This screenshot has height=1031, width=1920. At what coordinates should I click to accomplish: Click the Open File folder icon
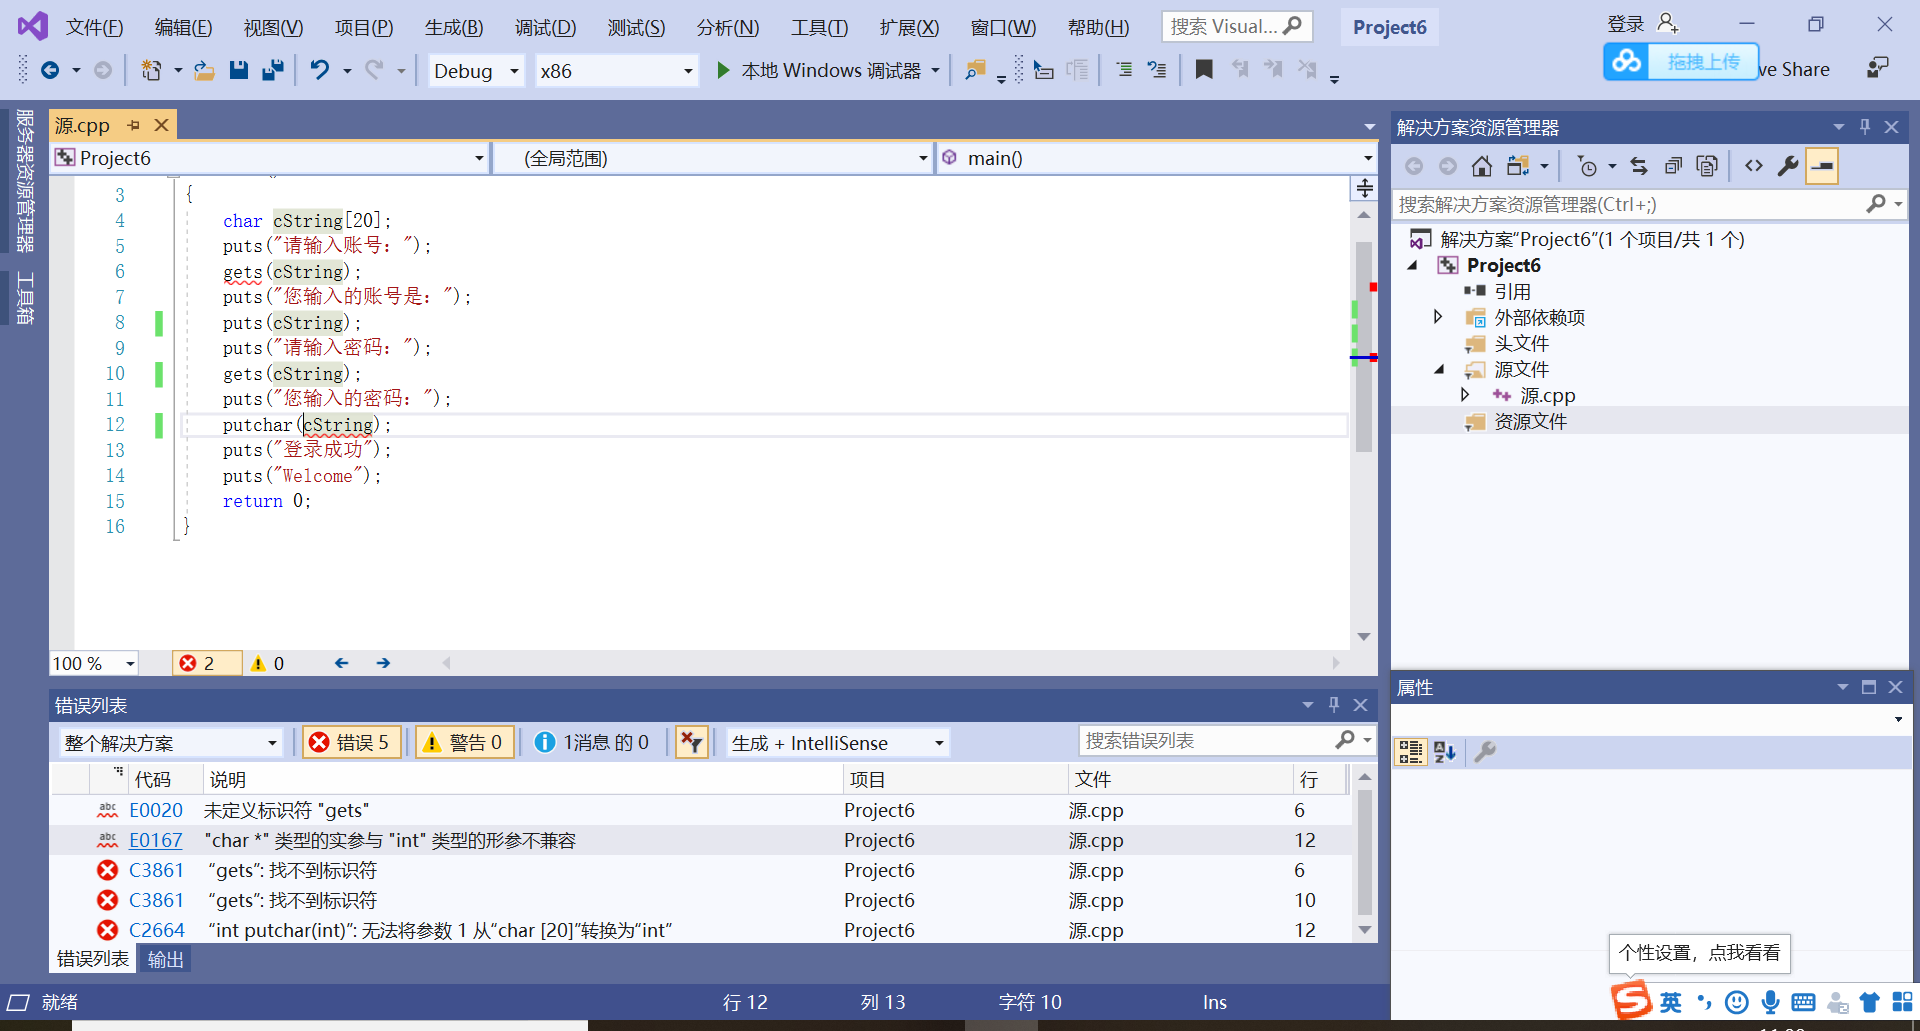(x=204, y=70)
